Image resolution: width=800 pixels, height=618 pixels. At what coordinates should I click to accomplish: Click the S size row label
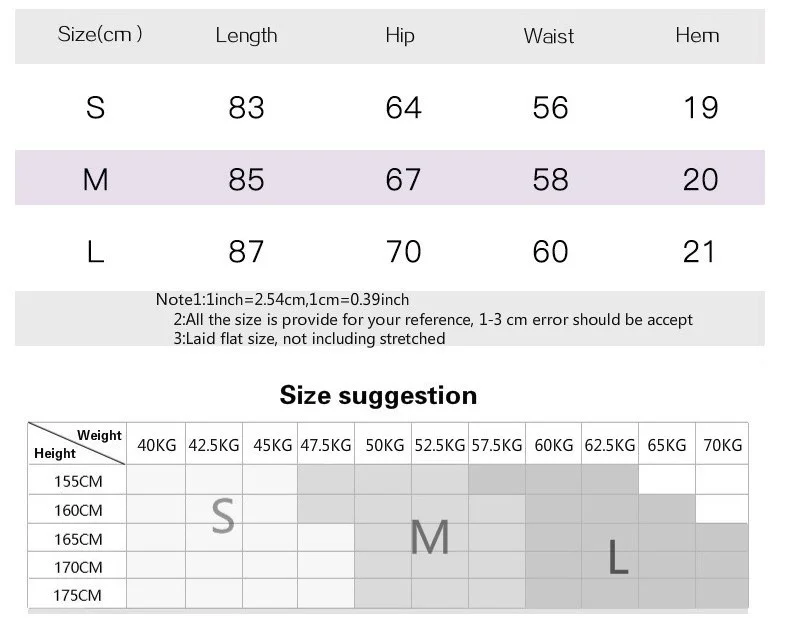pyautogui.click(x=95, y=108)
